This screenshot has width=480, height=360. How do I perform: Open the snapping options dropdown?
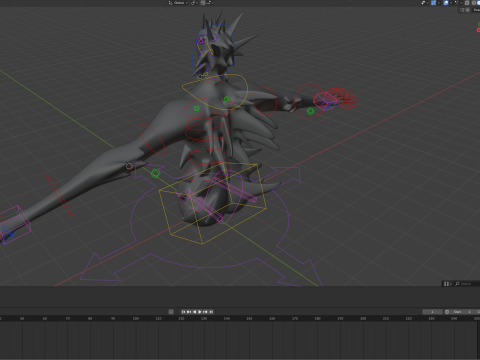[210, 3]
